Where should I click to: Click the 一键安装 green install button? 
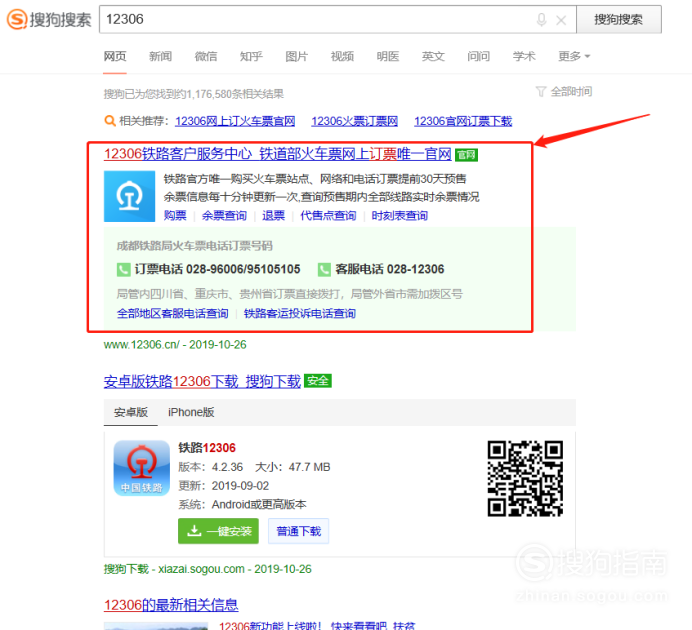point(218,531)
